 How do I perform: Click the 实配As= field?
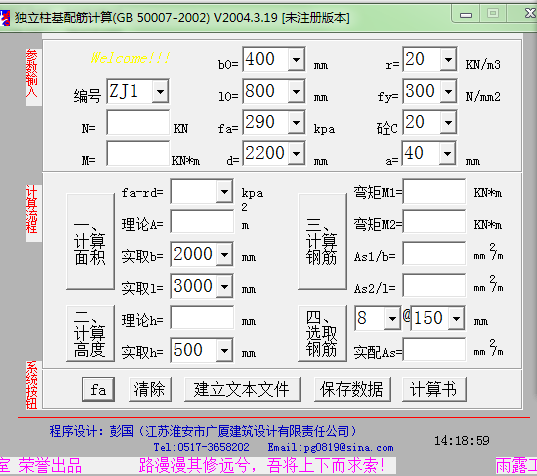(434, 350)
